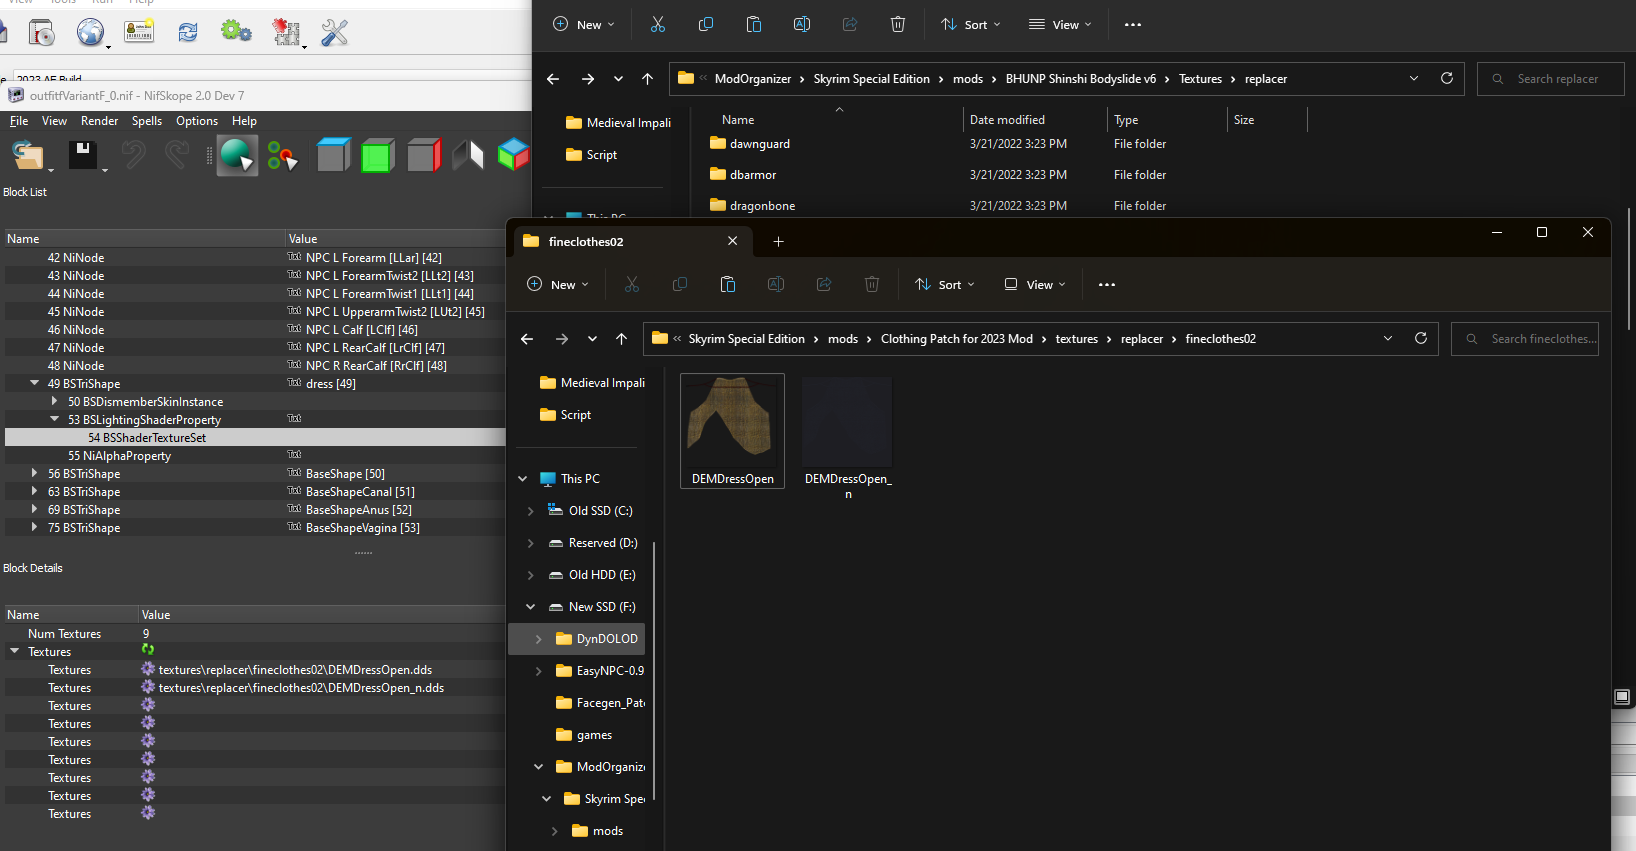Open See more dots in fineclothes02 toolbar
1636x851 pixels.
(x=1107, y=285)
